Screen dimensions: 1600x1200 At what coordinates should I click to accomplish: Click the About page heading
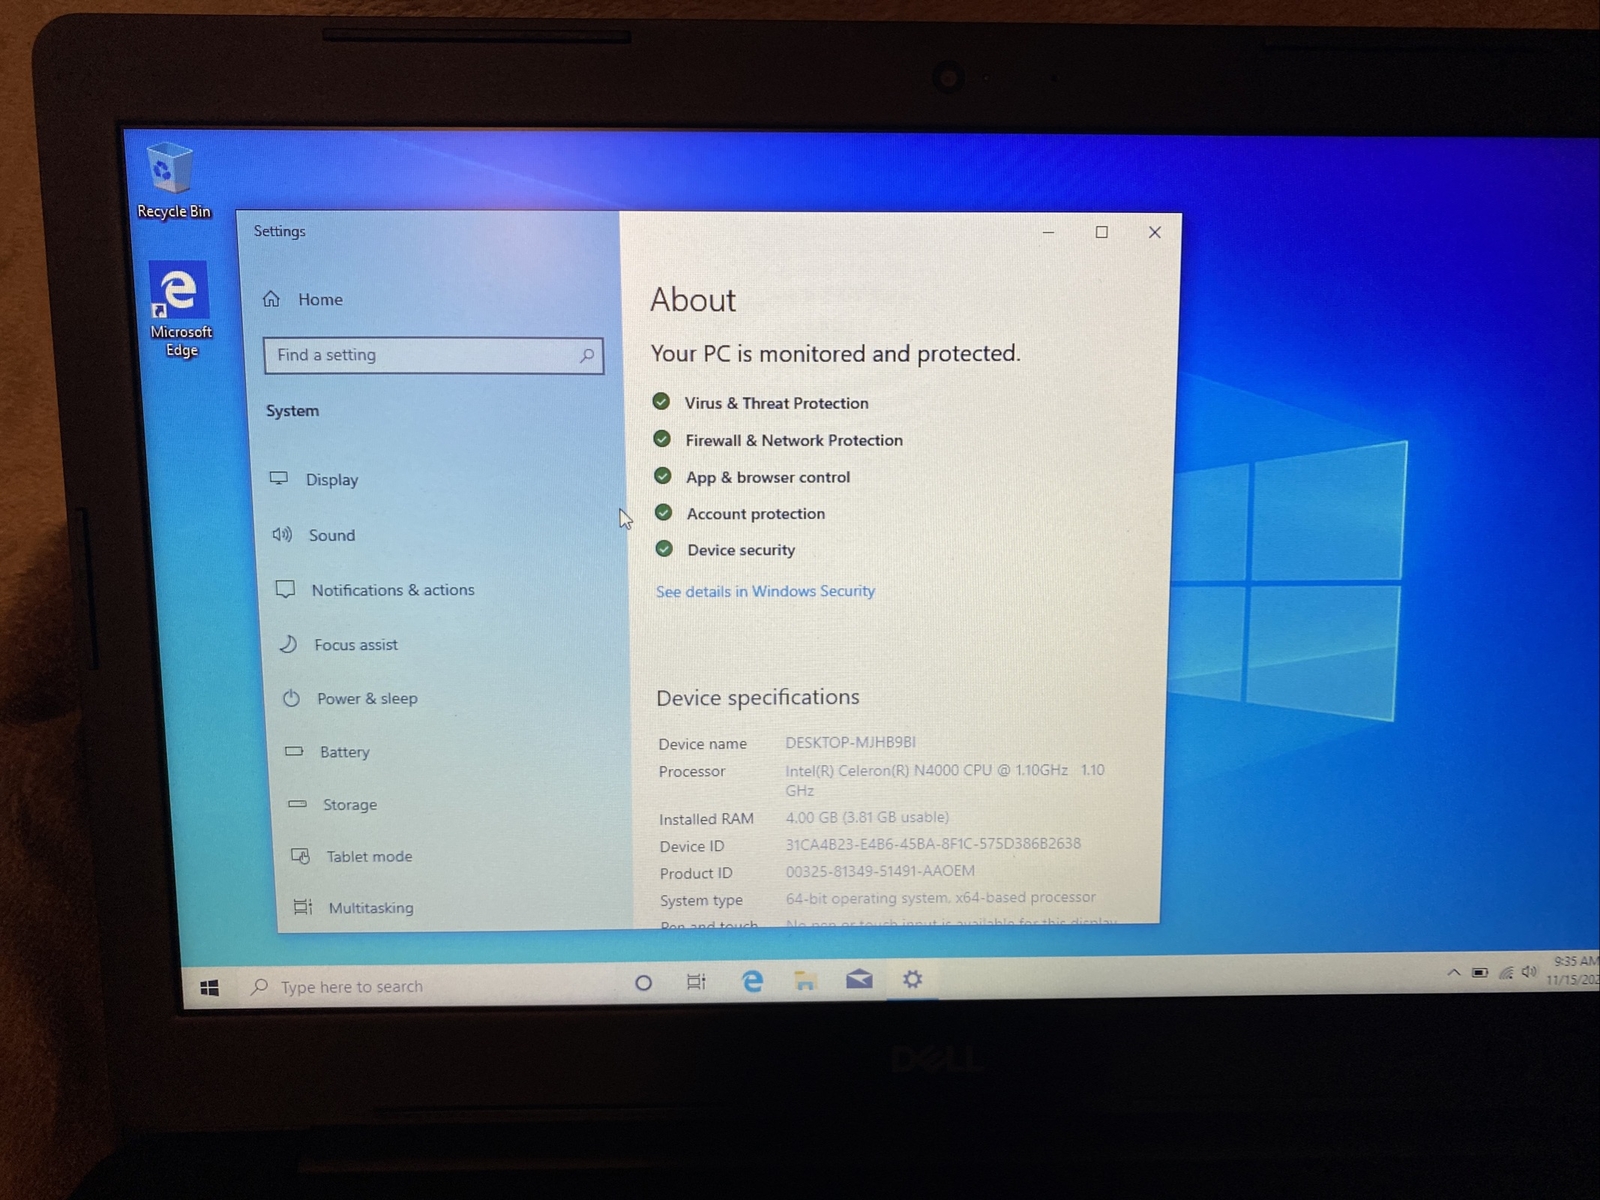693,300
